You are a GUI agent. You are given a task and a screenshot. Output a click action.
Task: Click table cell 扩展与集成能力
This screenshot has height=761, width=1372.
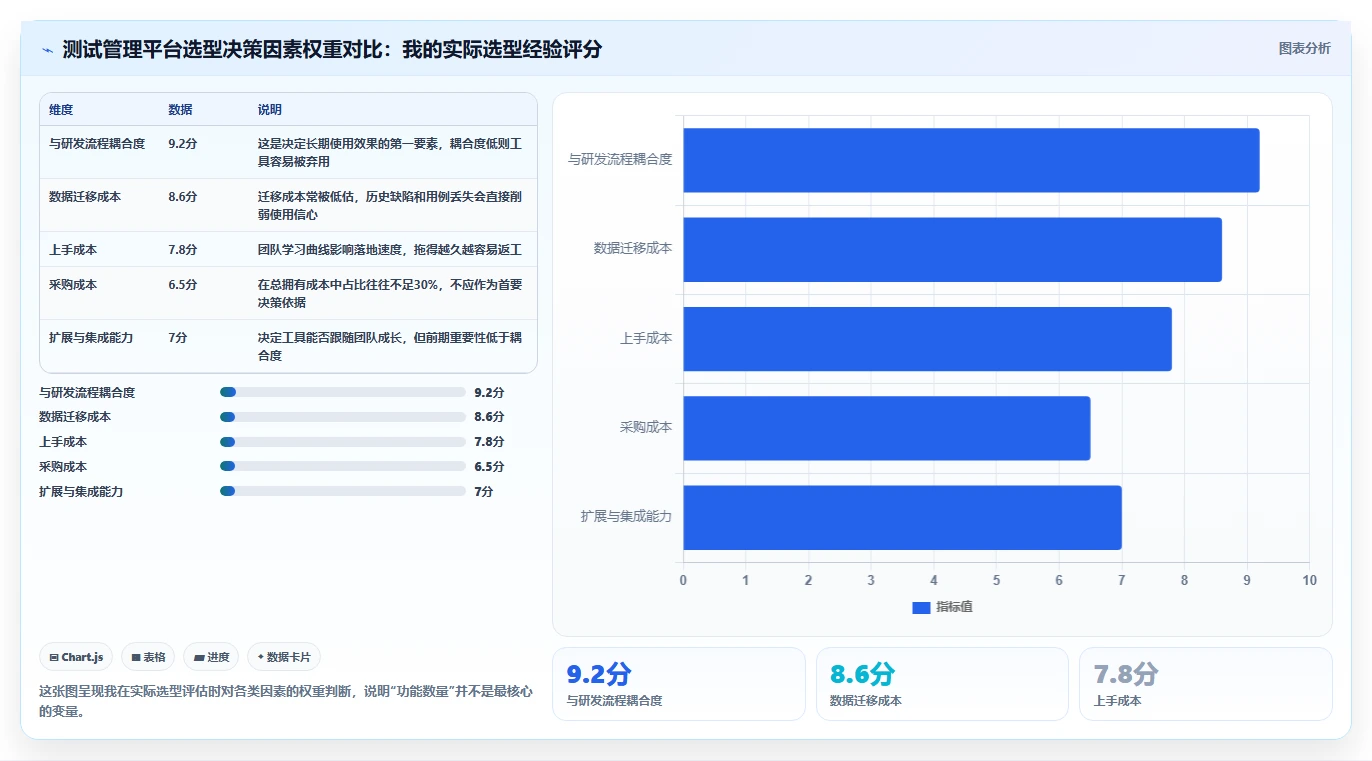[x=91, y=338]
